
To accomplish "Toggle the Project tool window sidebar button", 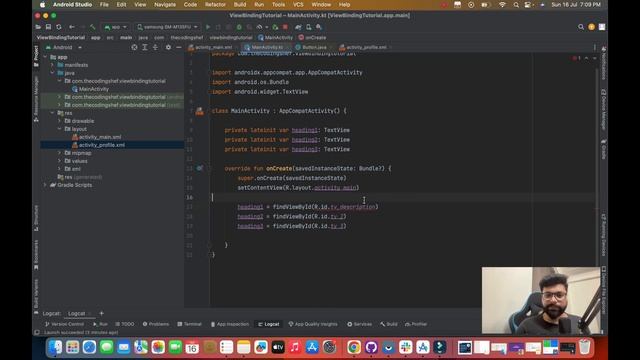I will (36, 56).
